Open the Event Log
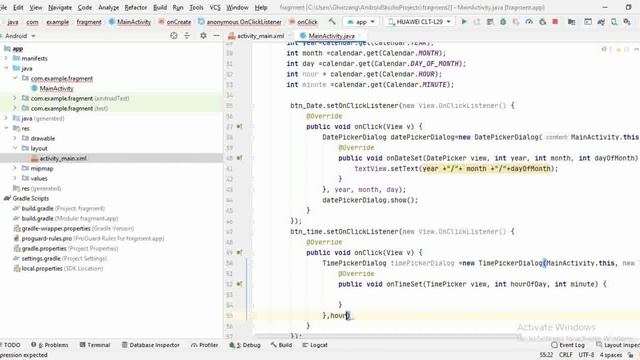Screen dimensions: 640x360 pos(568,345)
